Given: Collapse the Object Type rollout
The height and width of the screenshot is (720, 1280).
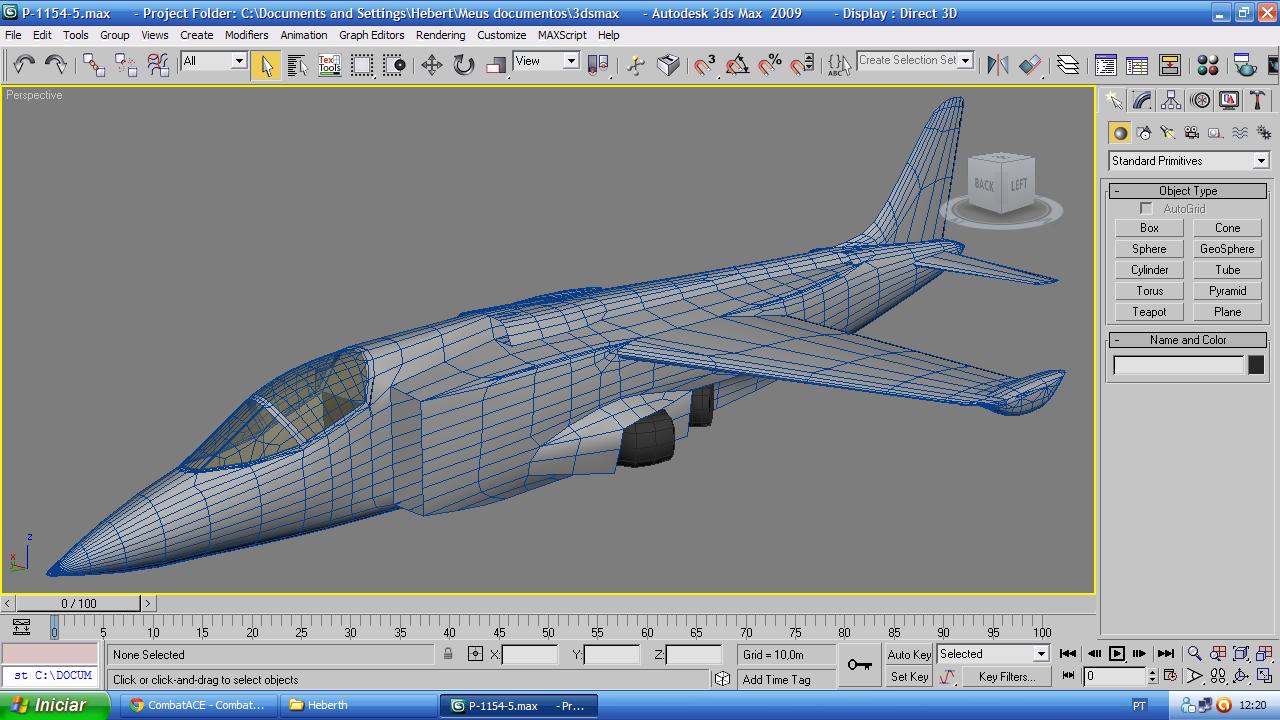Looking at the screenshot, I should point(1188,191).
